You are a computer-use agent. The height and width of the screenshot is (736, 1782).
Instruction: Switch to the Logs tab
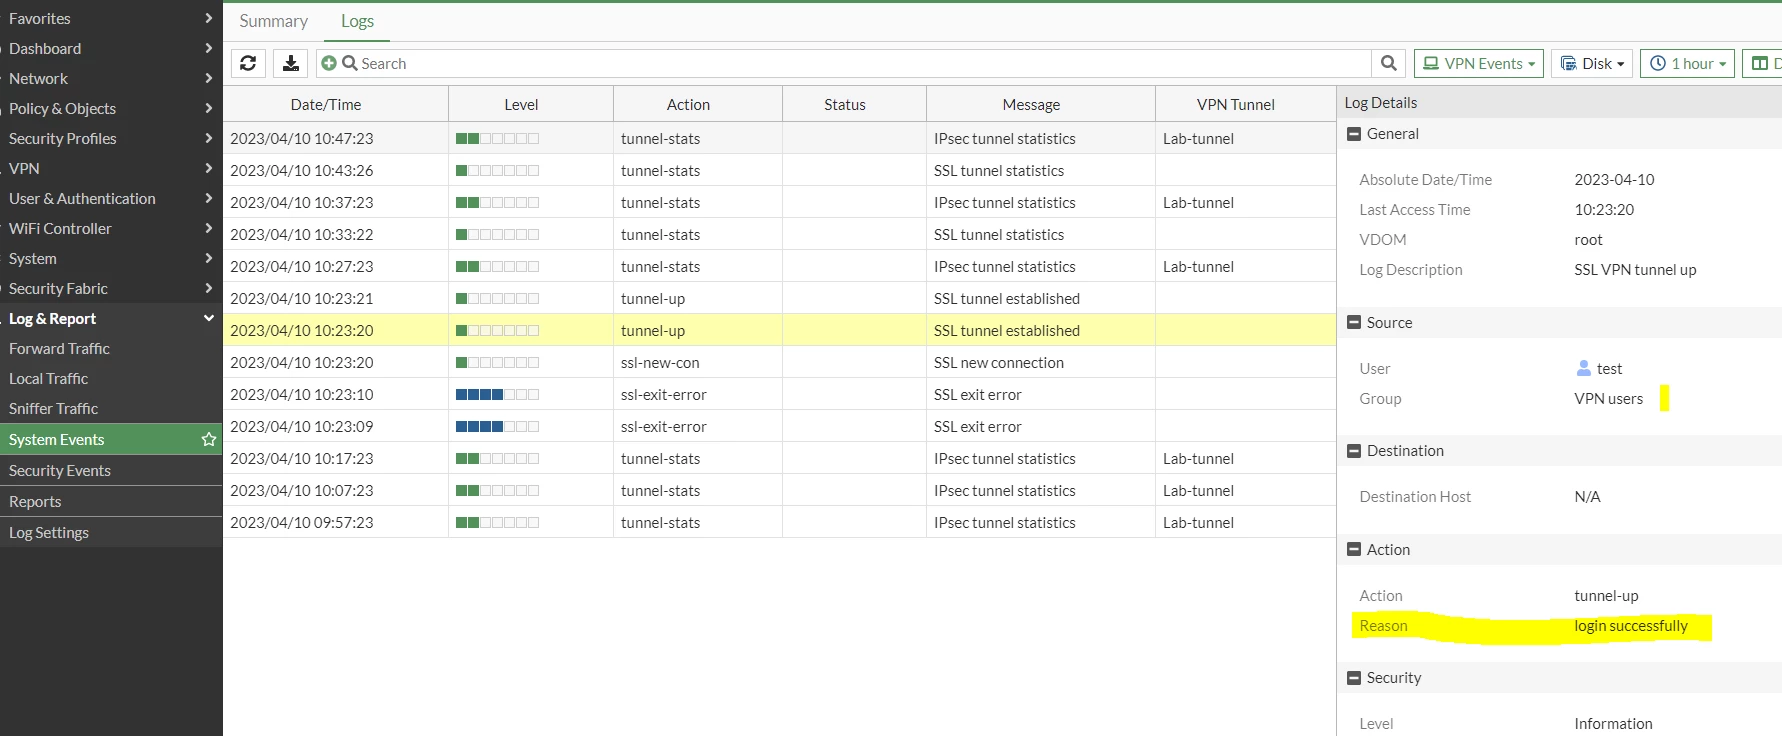tap(357, 21)
